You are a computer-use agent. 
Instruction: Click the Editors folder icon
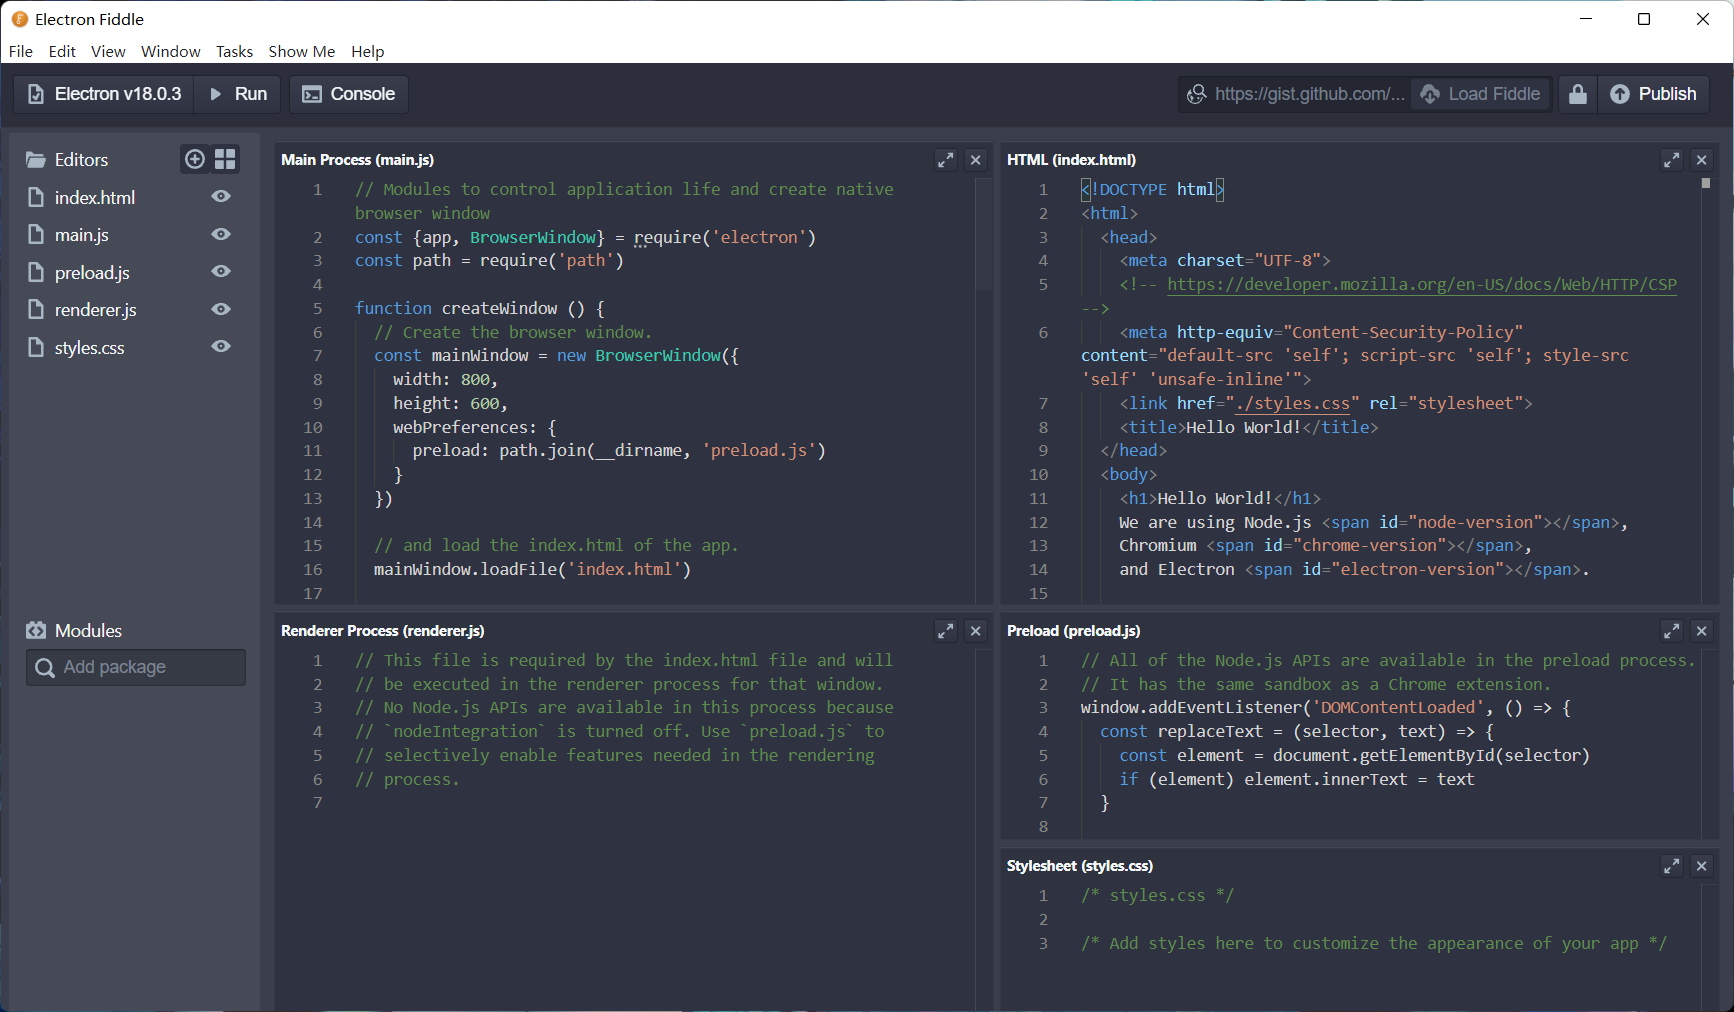tap(36, 160)
